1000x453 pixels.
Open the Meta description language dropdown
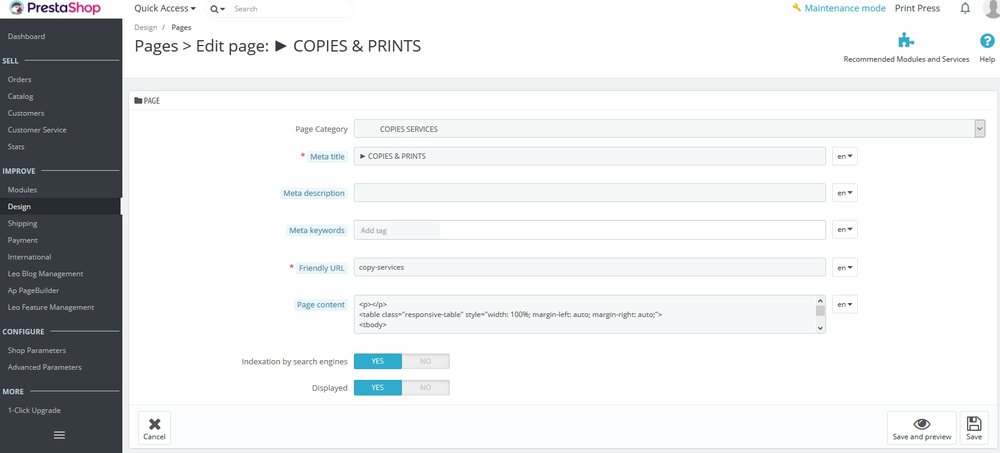[844, 193]
